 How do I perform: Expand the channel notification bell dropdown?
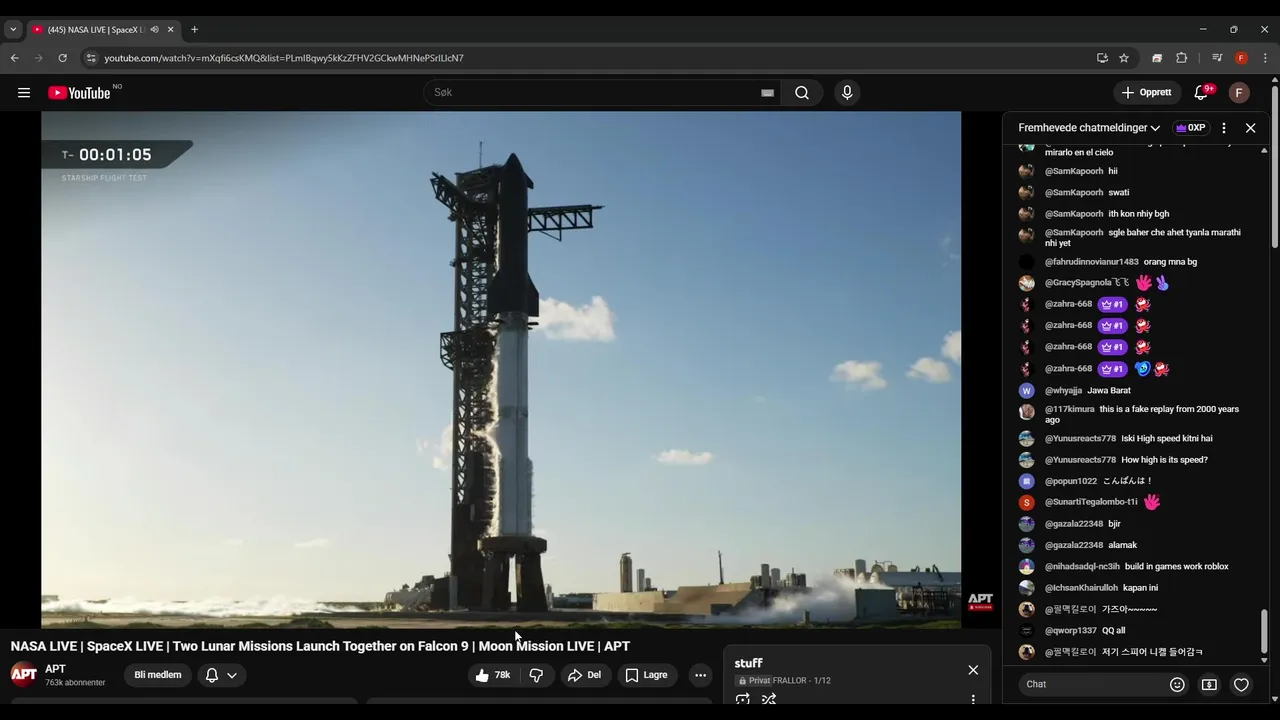coord(221,675)
